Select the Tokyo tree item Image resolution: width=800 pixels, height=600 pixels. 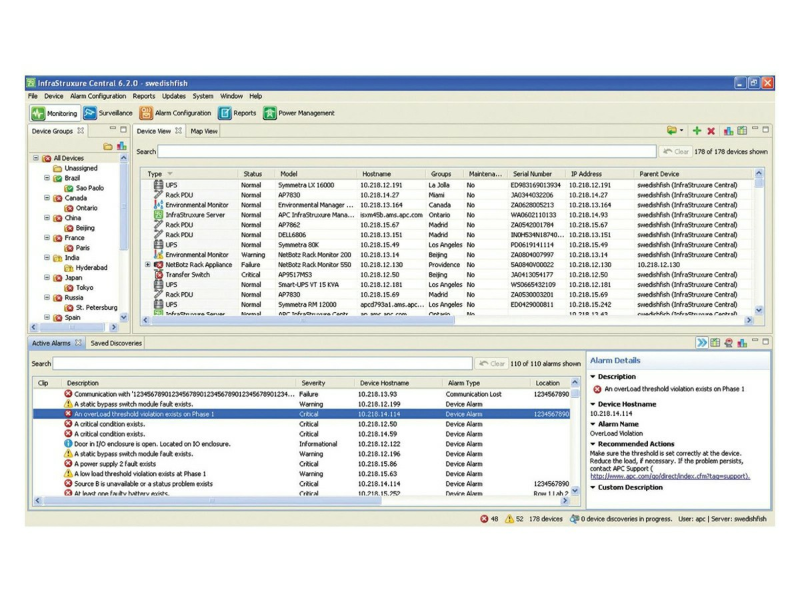point(79,288)
